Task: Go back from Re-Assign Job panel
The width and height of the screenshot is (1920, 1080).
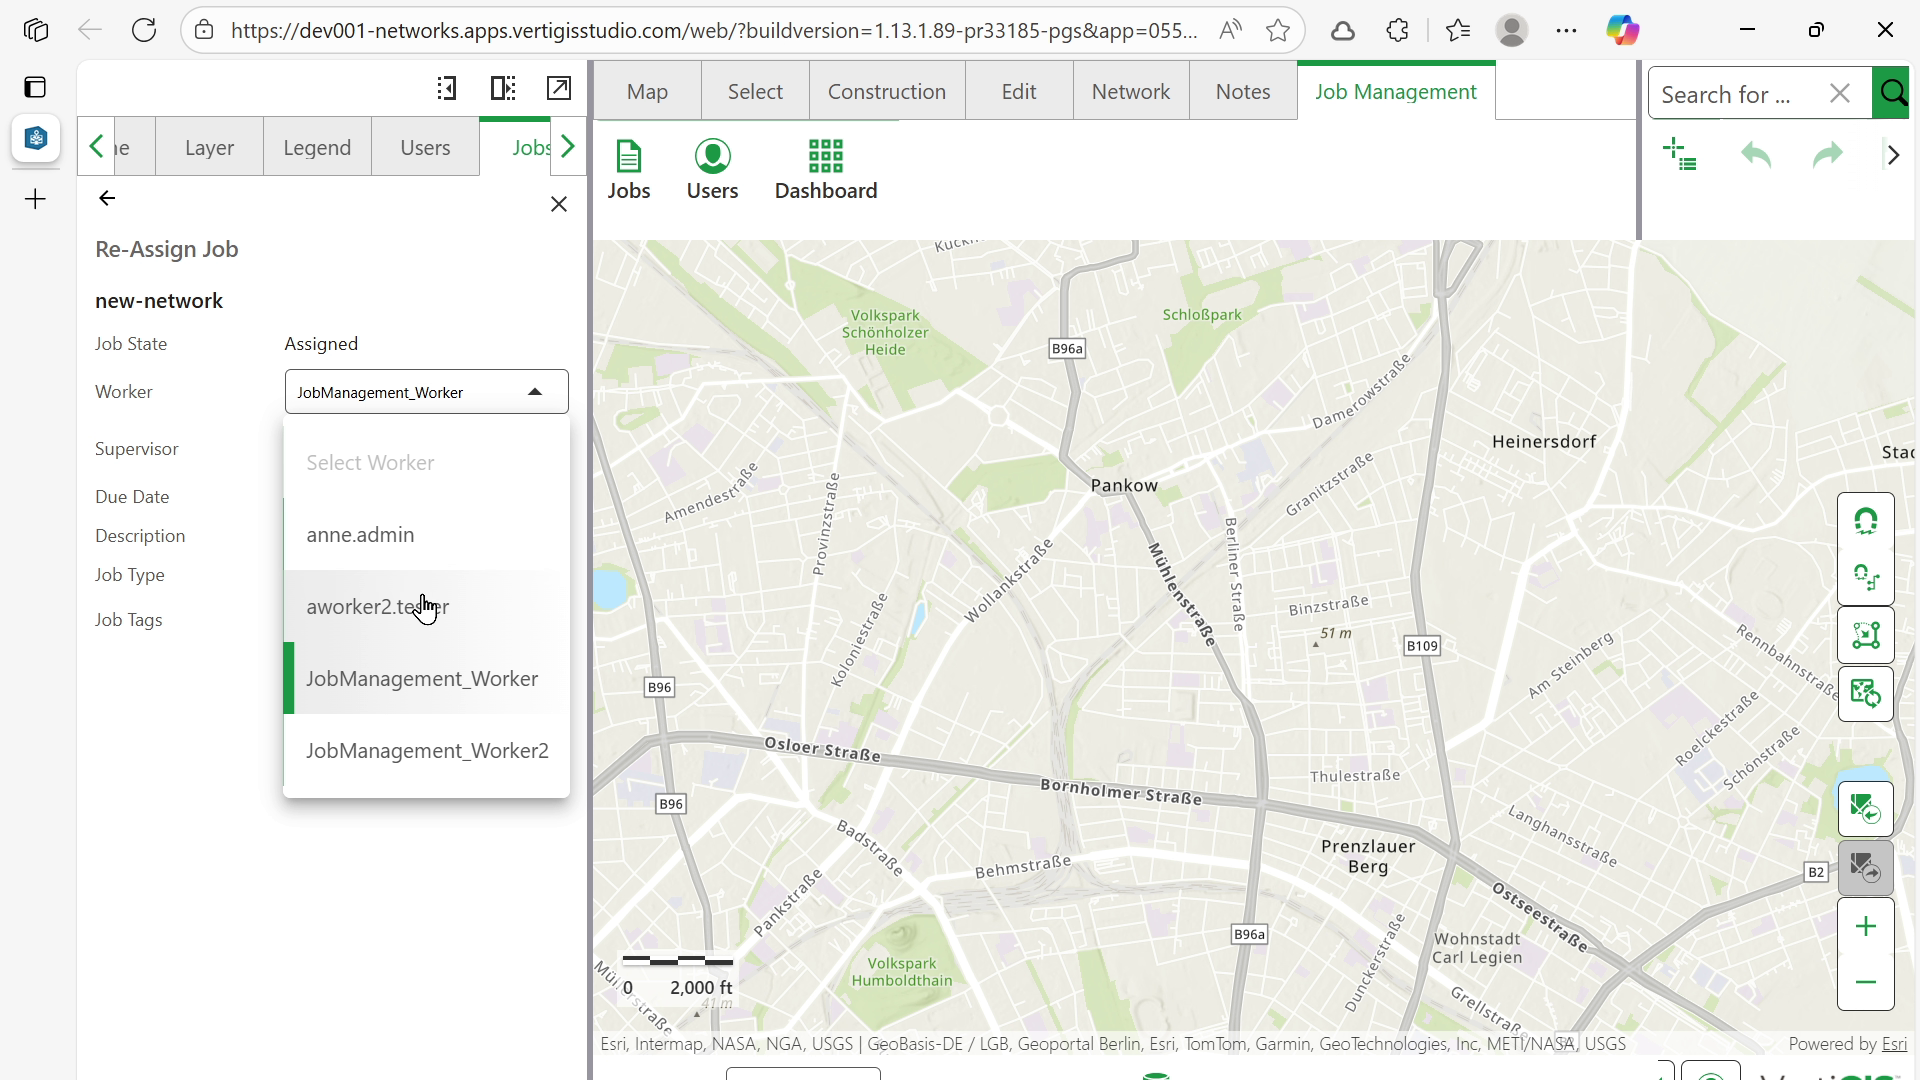Action: click(107, 198)
